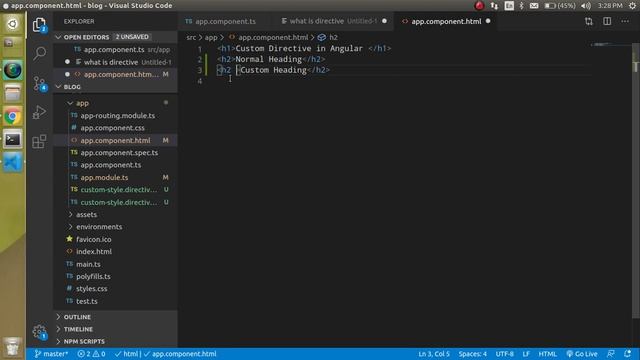The height and width of the screenshot is (360, 640).
Task: Open Terminal from the Ubuntu dock
Action: [13, 140]
